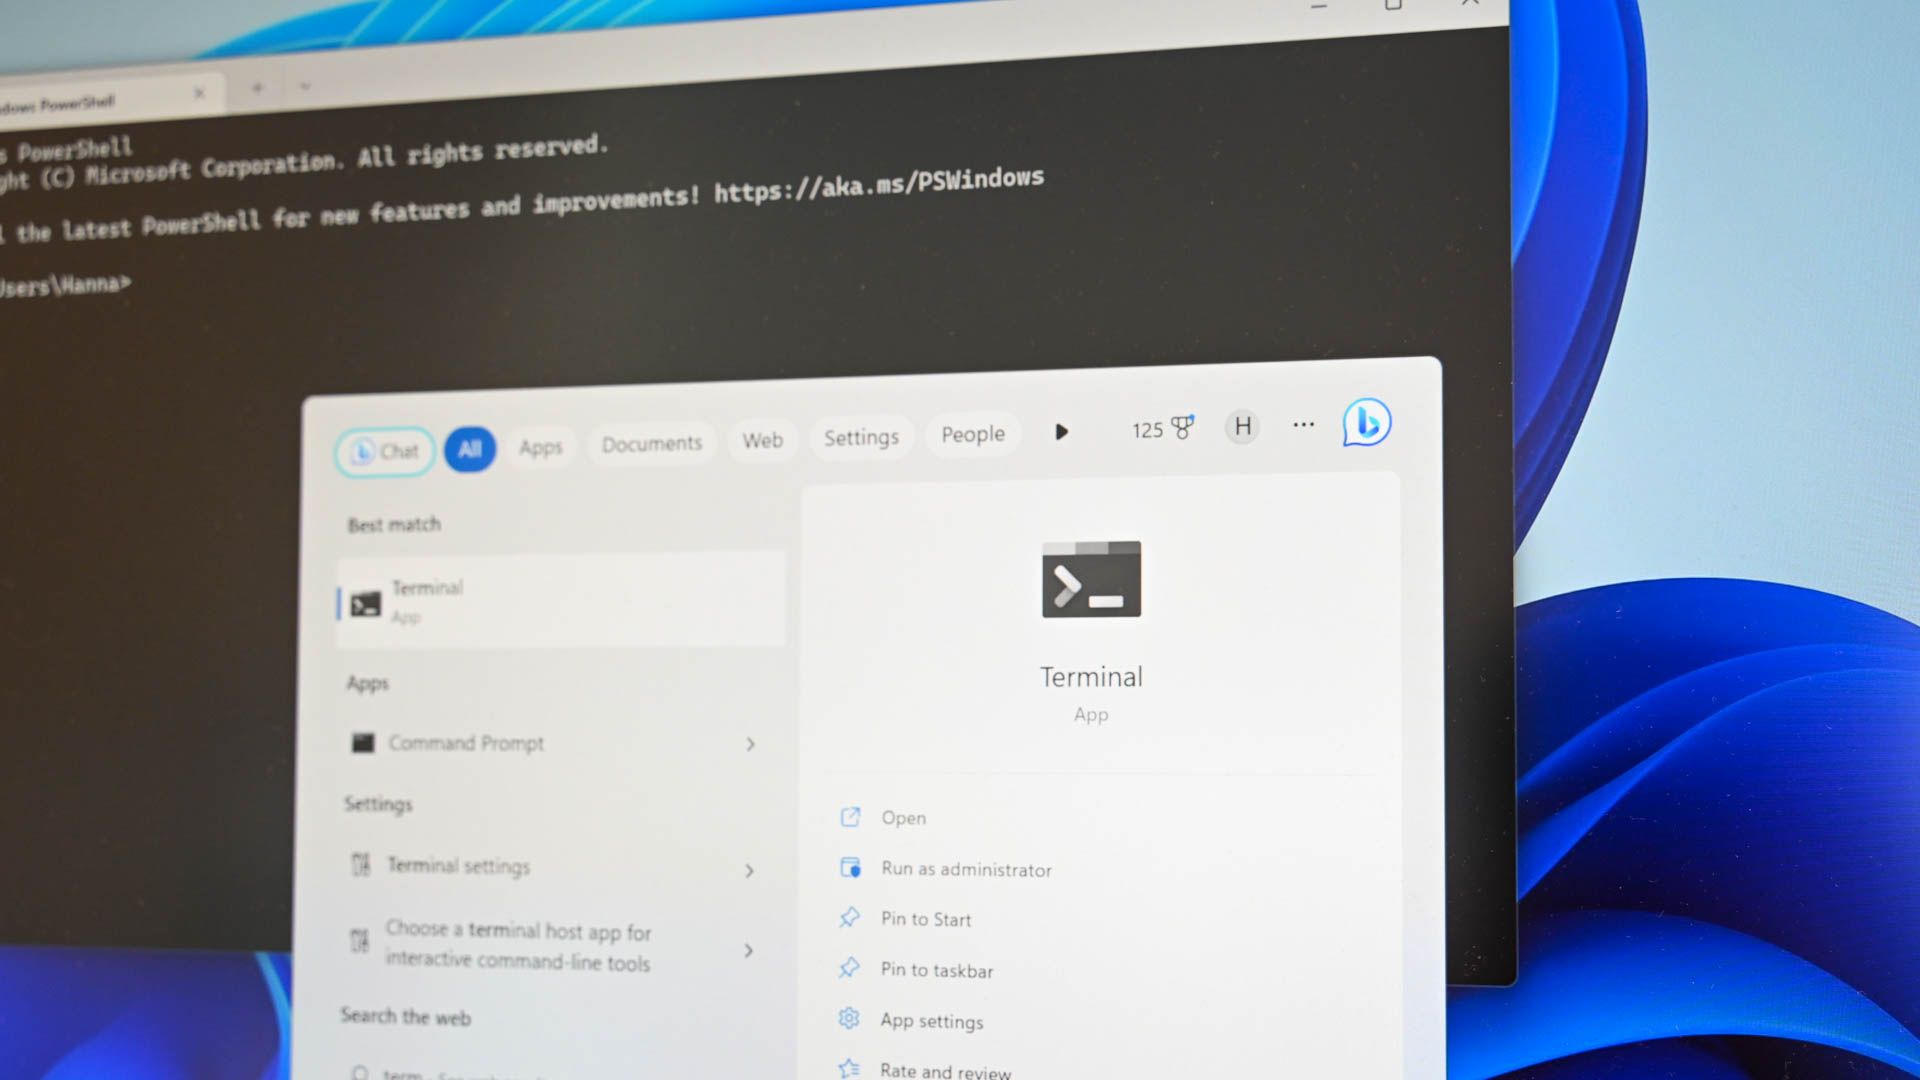1920x1080 pixels.
Task: Select the Settings search tab
Action: coord(861,438)
